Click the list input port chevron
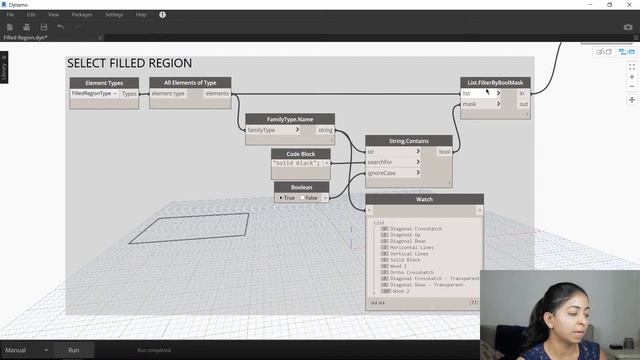Image resolution: width=640 pixels, height=360 pixels. click(498, 93)
